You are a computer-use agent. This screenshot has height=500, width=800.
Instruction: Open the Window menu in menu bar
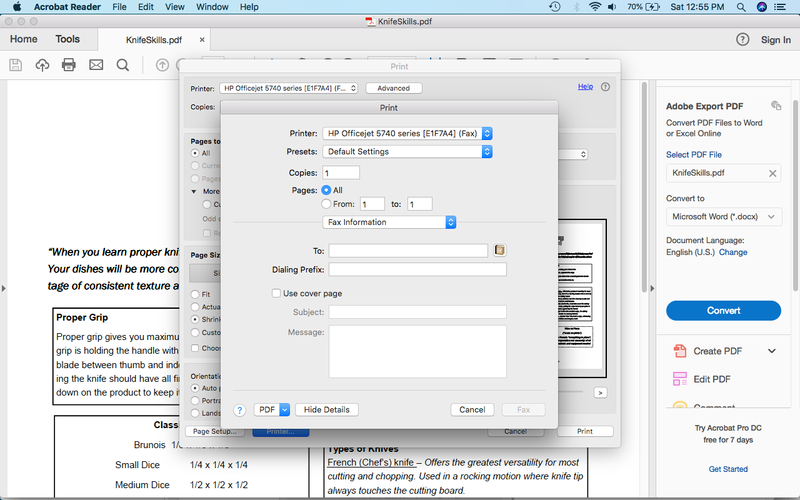click(x=211, y=7)
